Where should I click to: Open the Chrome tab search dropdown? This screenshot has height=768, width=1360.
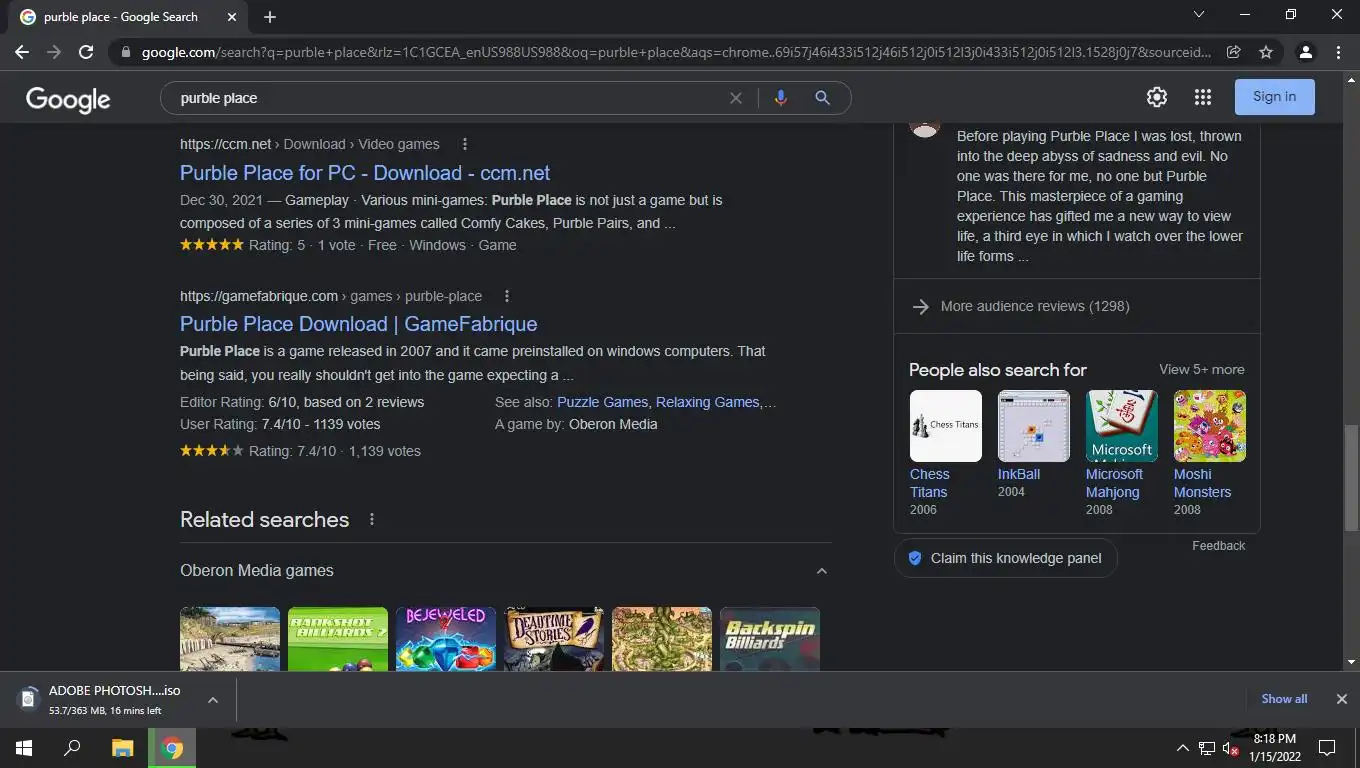[1199, 15]
